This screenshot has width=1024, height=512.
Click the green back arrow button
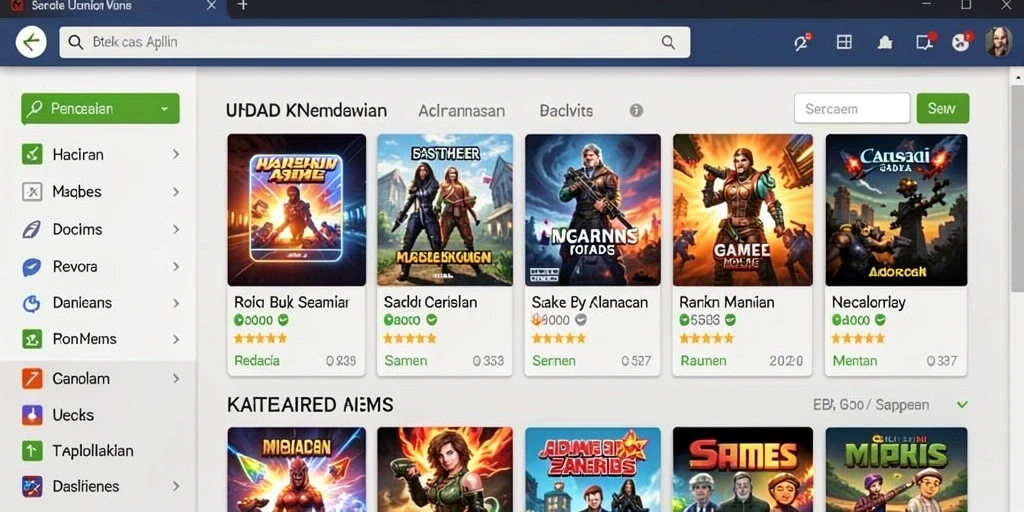pos(31,42)
